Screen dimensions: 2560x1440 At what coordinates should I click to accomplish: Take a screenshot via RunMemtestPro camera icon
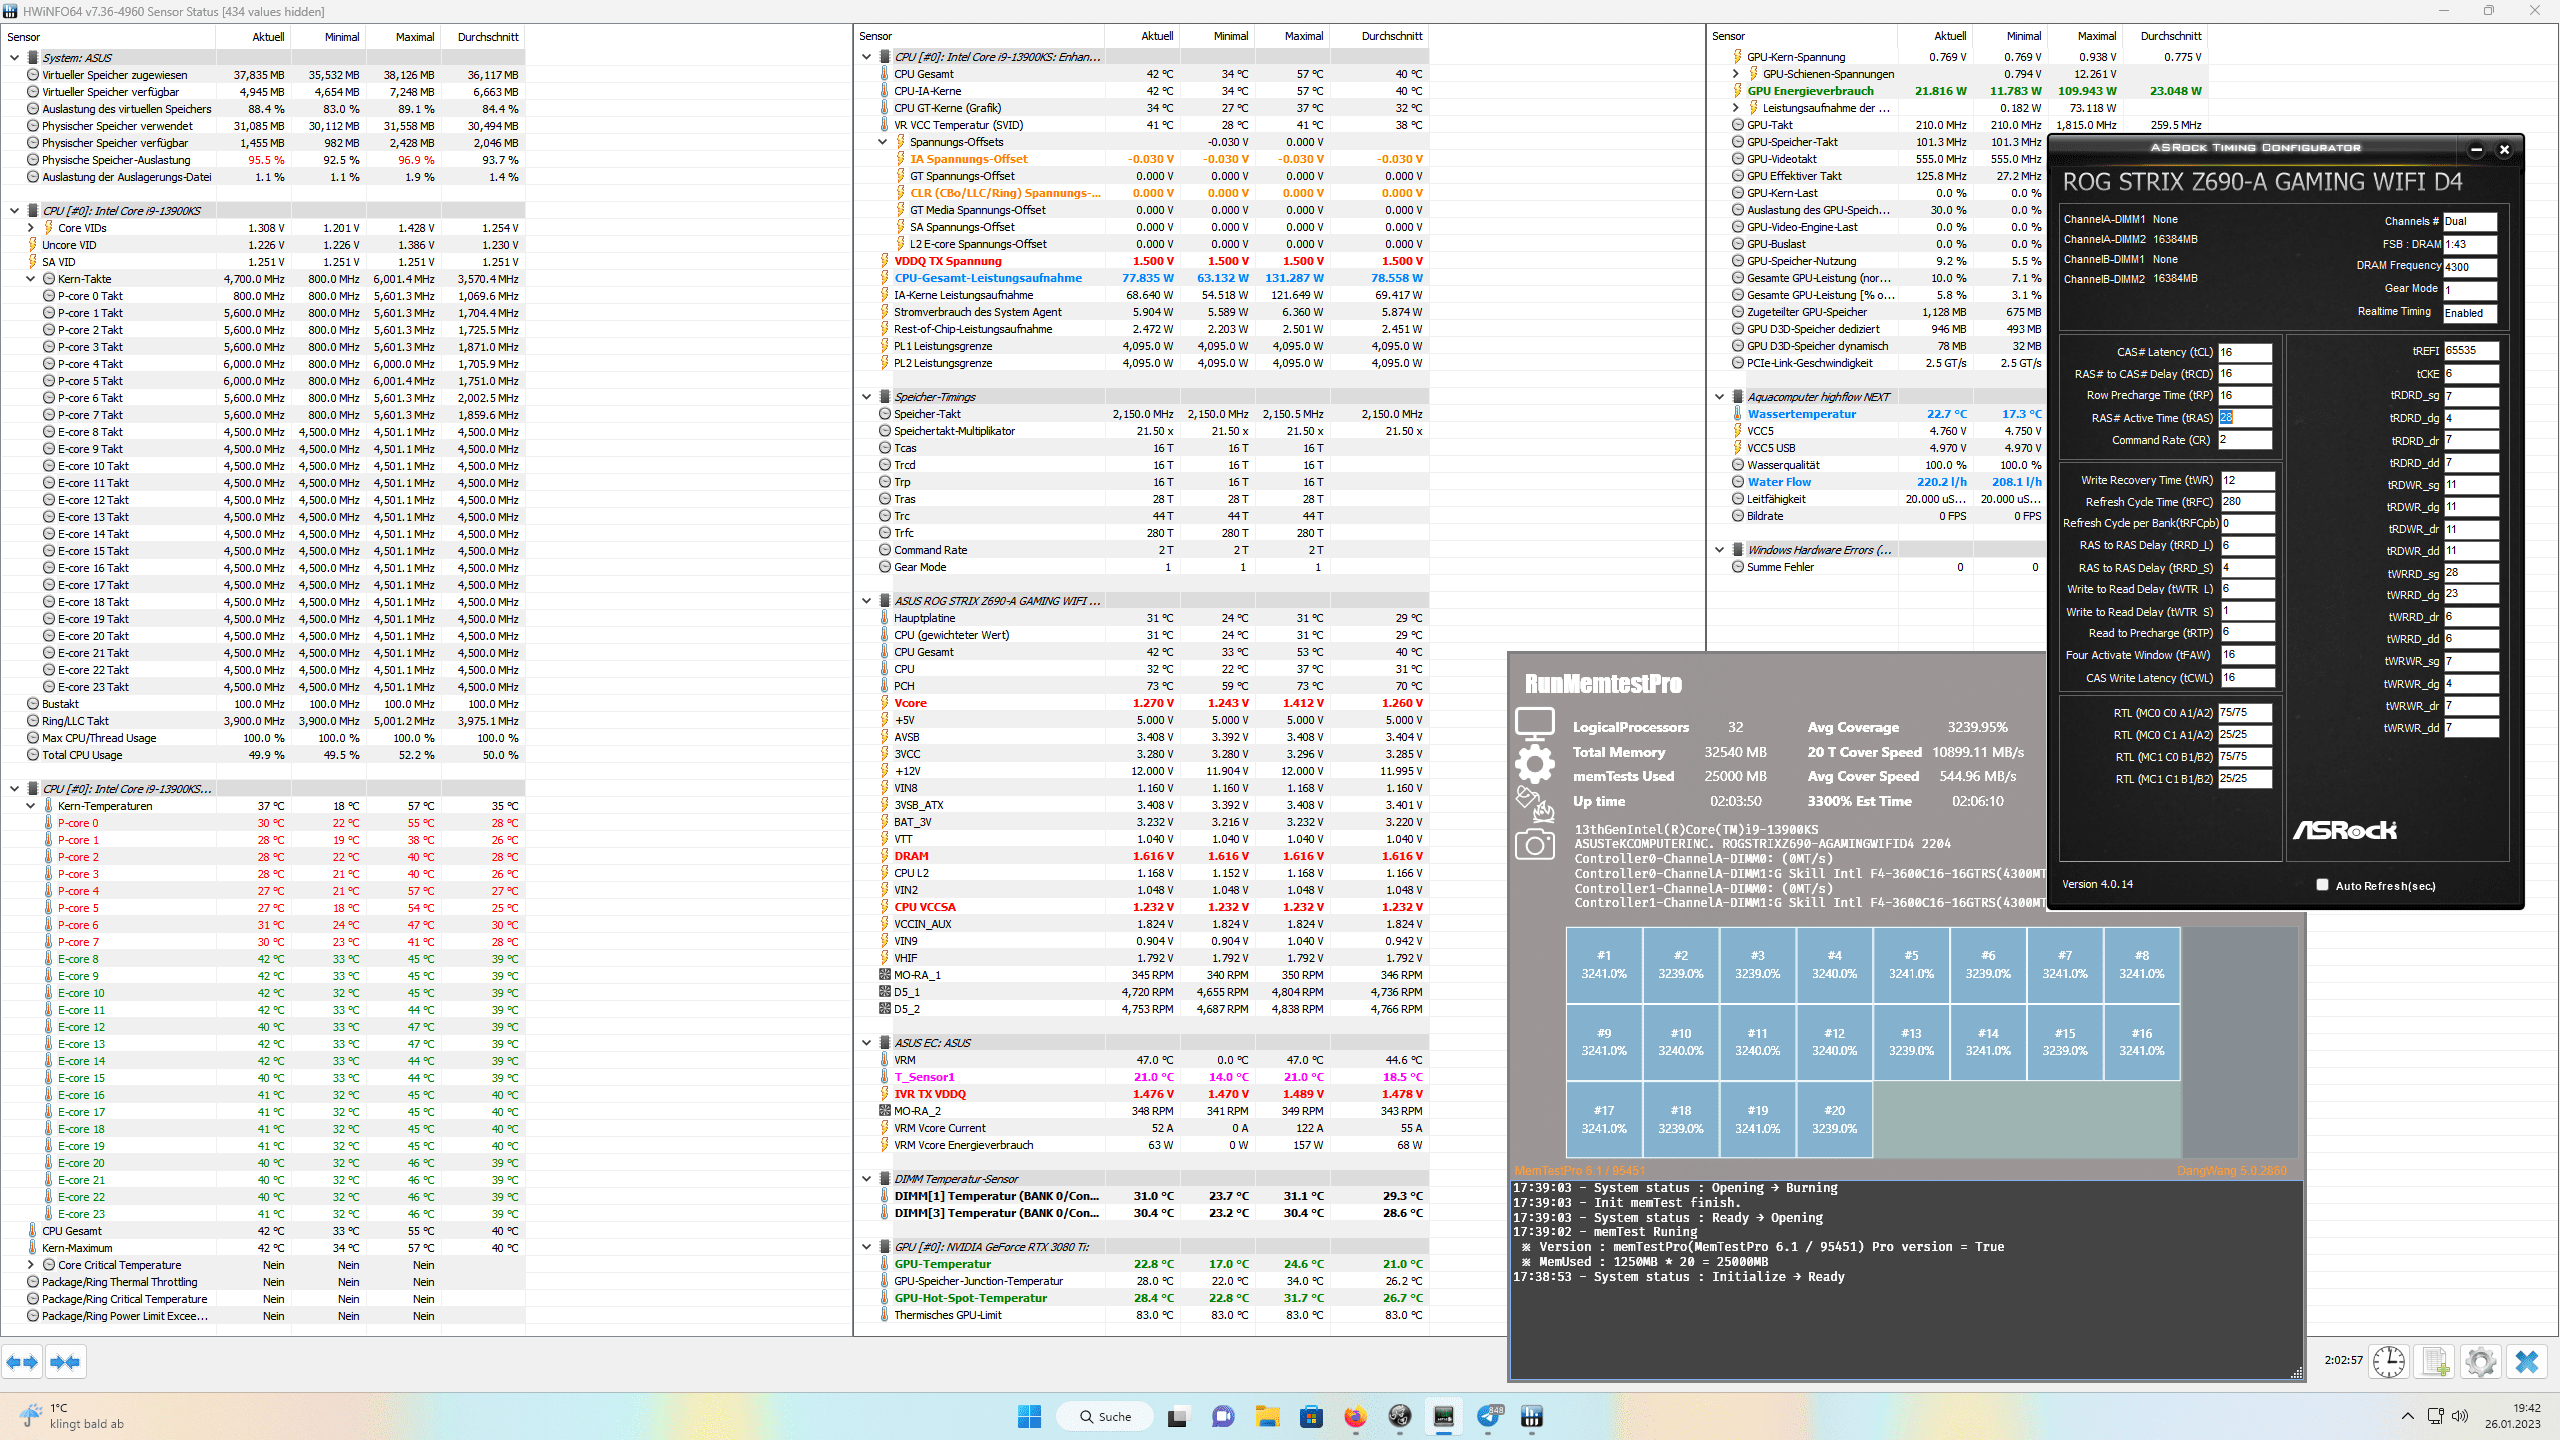tap(1535, 845)
